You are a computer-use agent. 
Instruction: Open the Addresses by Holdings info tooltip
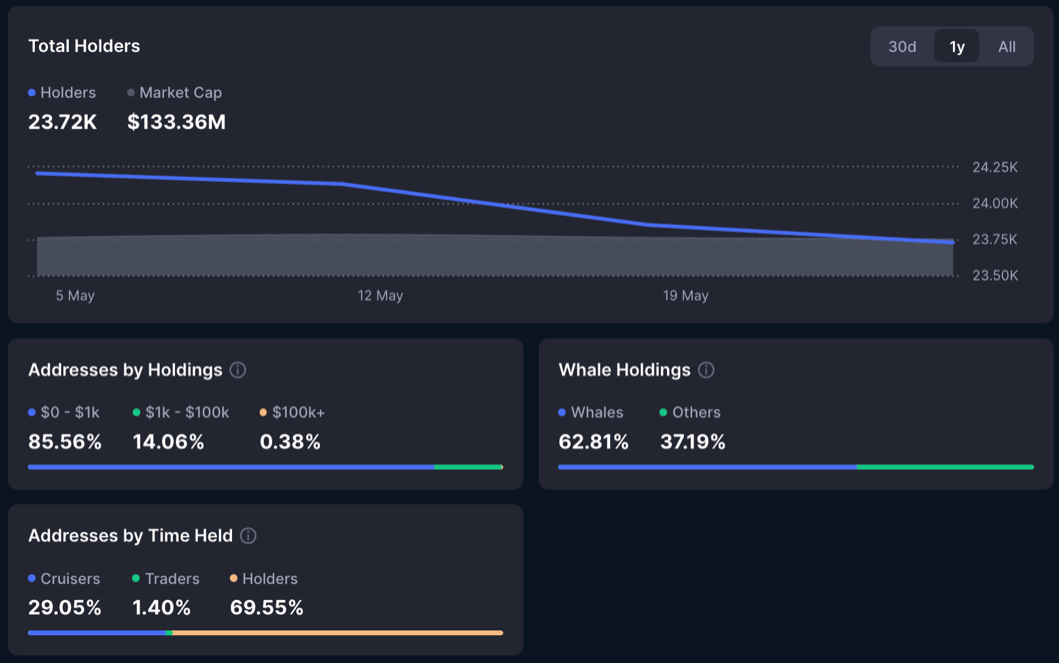coord(238,370)
